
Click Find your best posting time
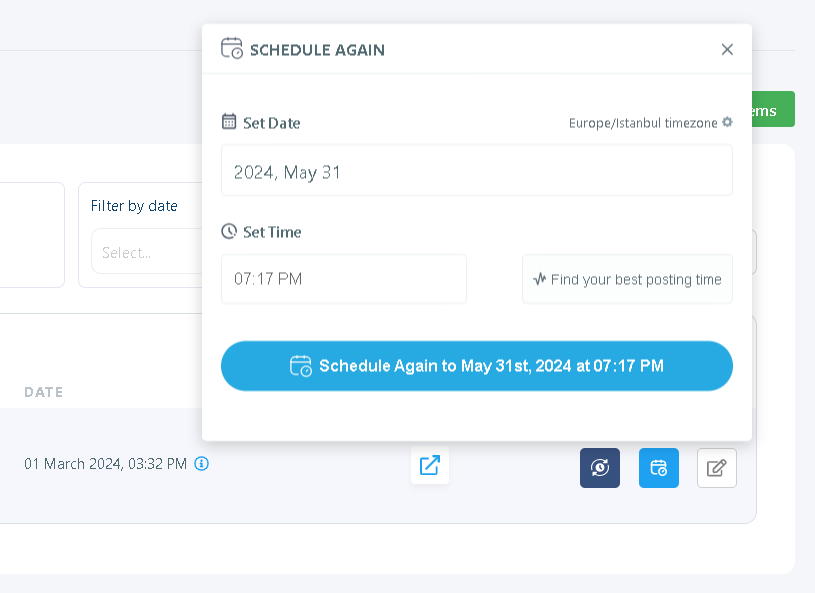[x=627, y=279]
